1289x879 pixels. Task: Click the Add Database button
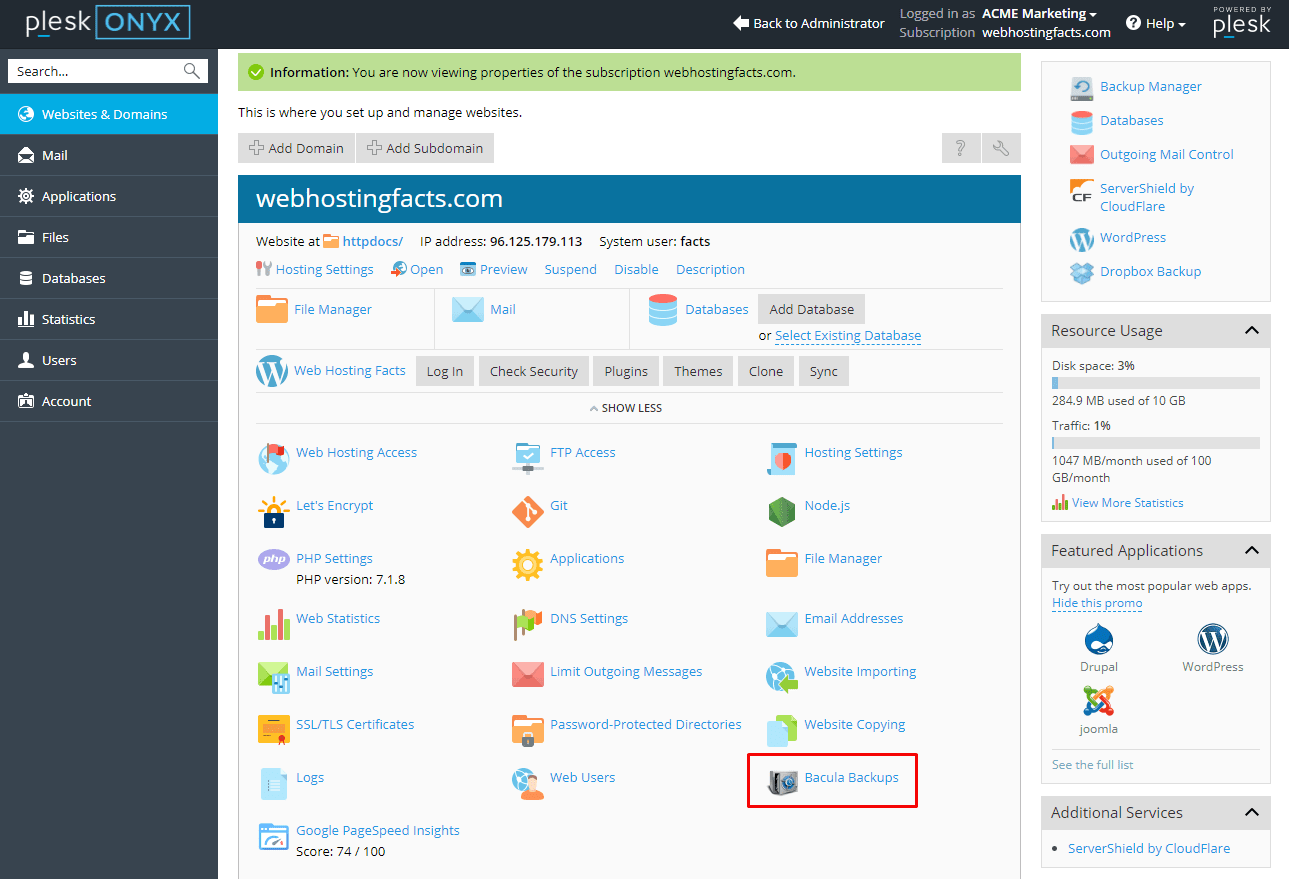click(x=812, y=309)
